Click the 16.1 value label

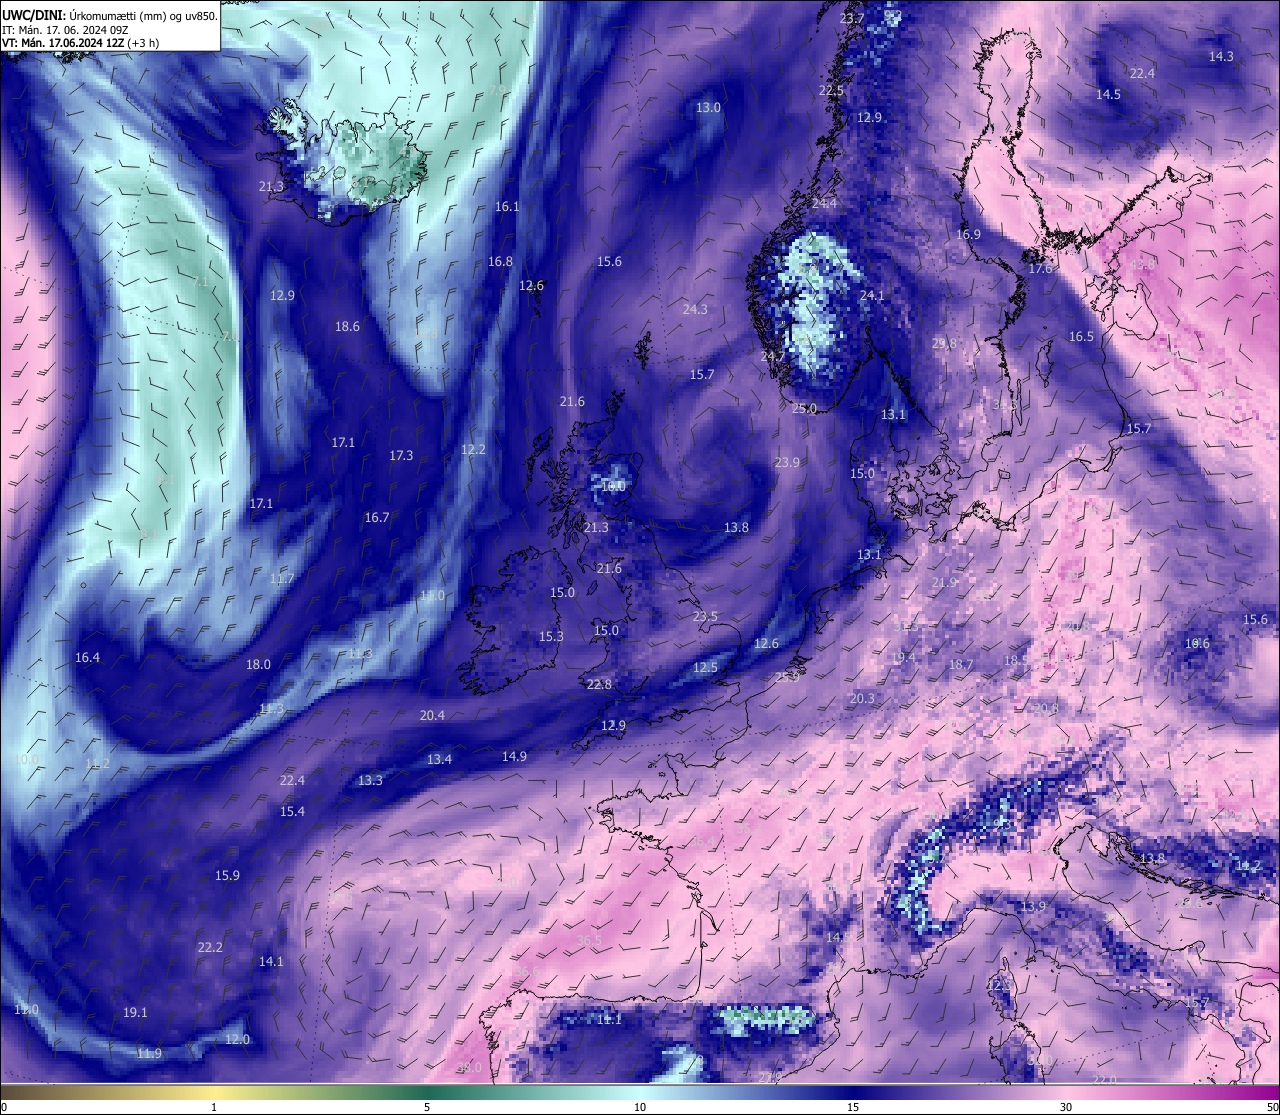[507, 206]
